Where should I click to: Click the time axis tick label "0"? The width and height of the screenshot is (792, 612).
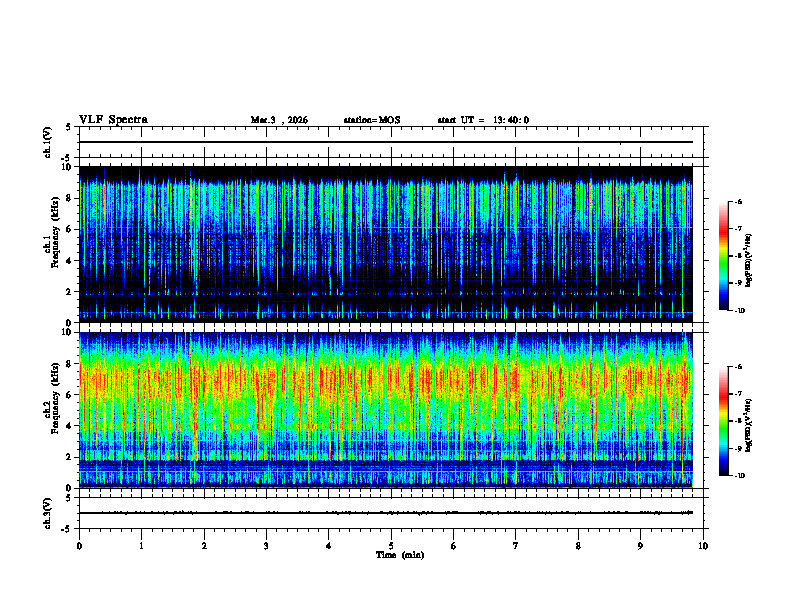79,546
